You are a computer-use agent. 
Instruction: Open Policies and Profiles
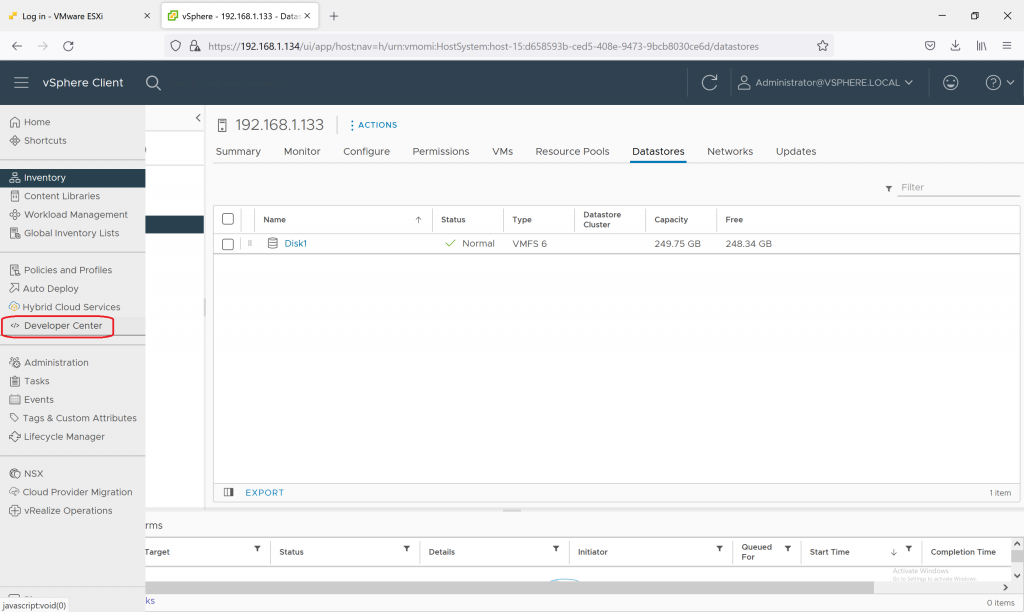61,270
